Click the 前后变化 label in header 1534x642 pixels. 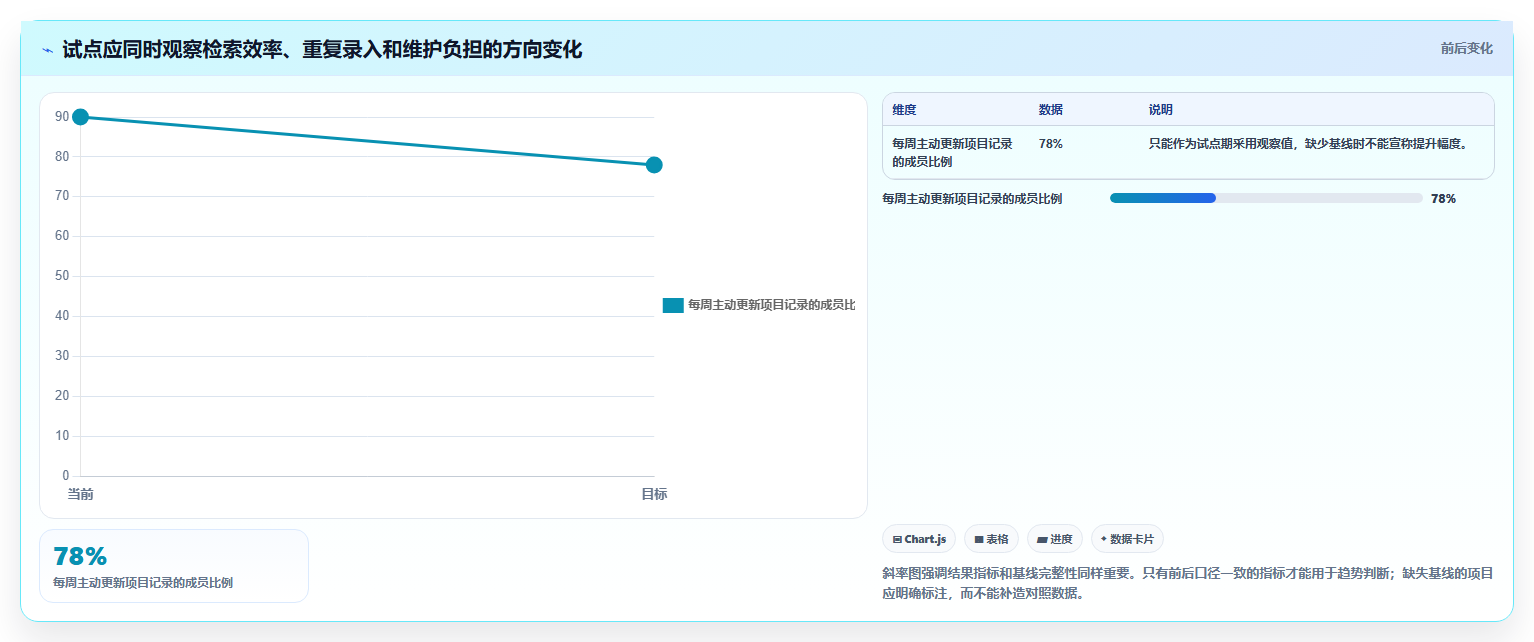click(x=1466, y=48)
